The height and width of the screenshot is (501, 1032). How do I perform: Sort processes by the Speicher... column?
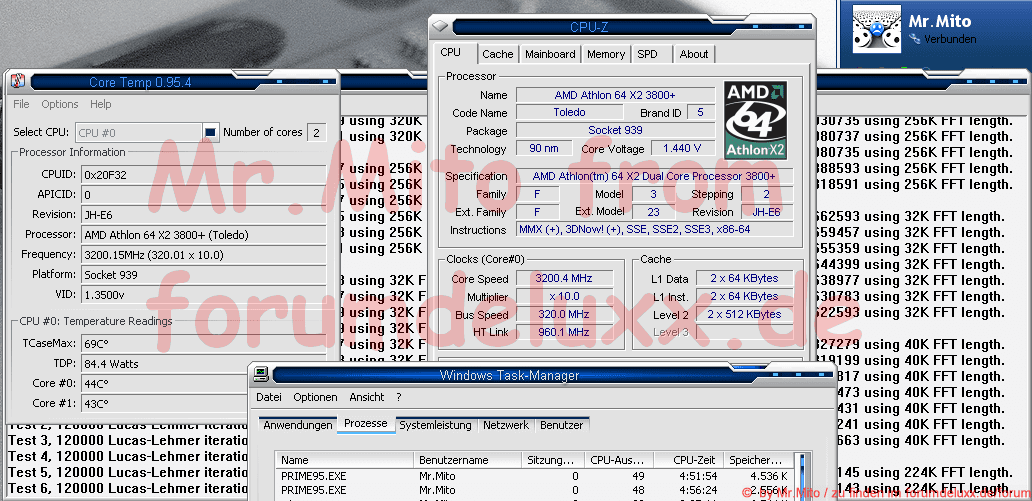pos(759,460)
